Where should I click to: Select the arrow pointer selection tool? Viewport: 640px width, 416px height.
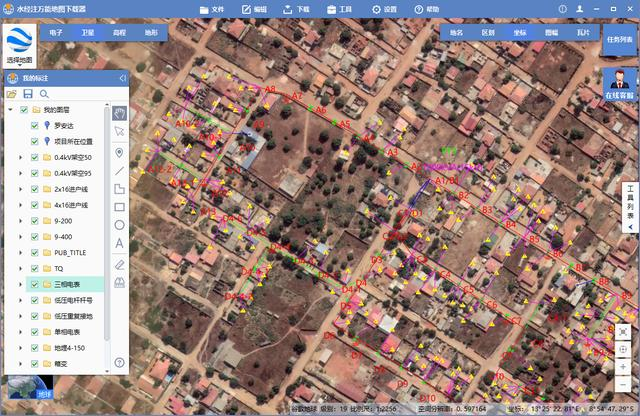tap(120, 131)
